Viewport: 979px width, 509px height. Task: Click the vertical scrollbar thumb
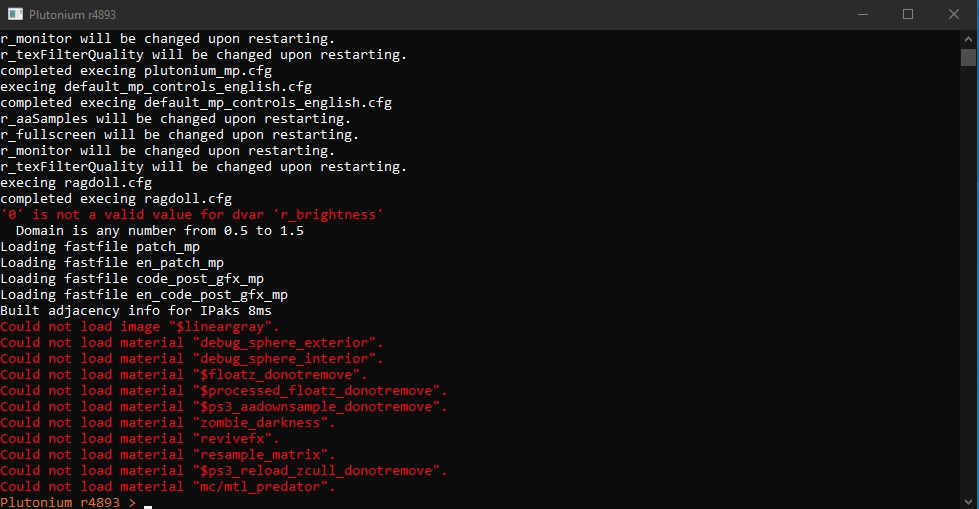point(968,57)
